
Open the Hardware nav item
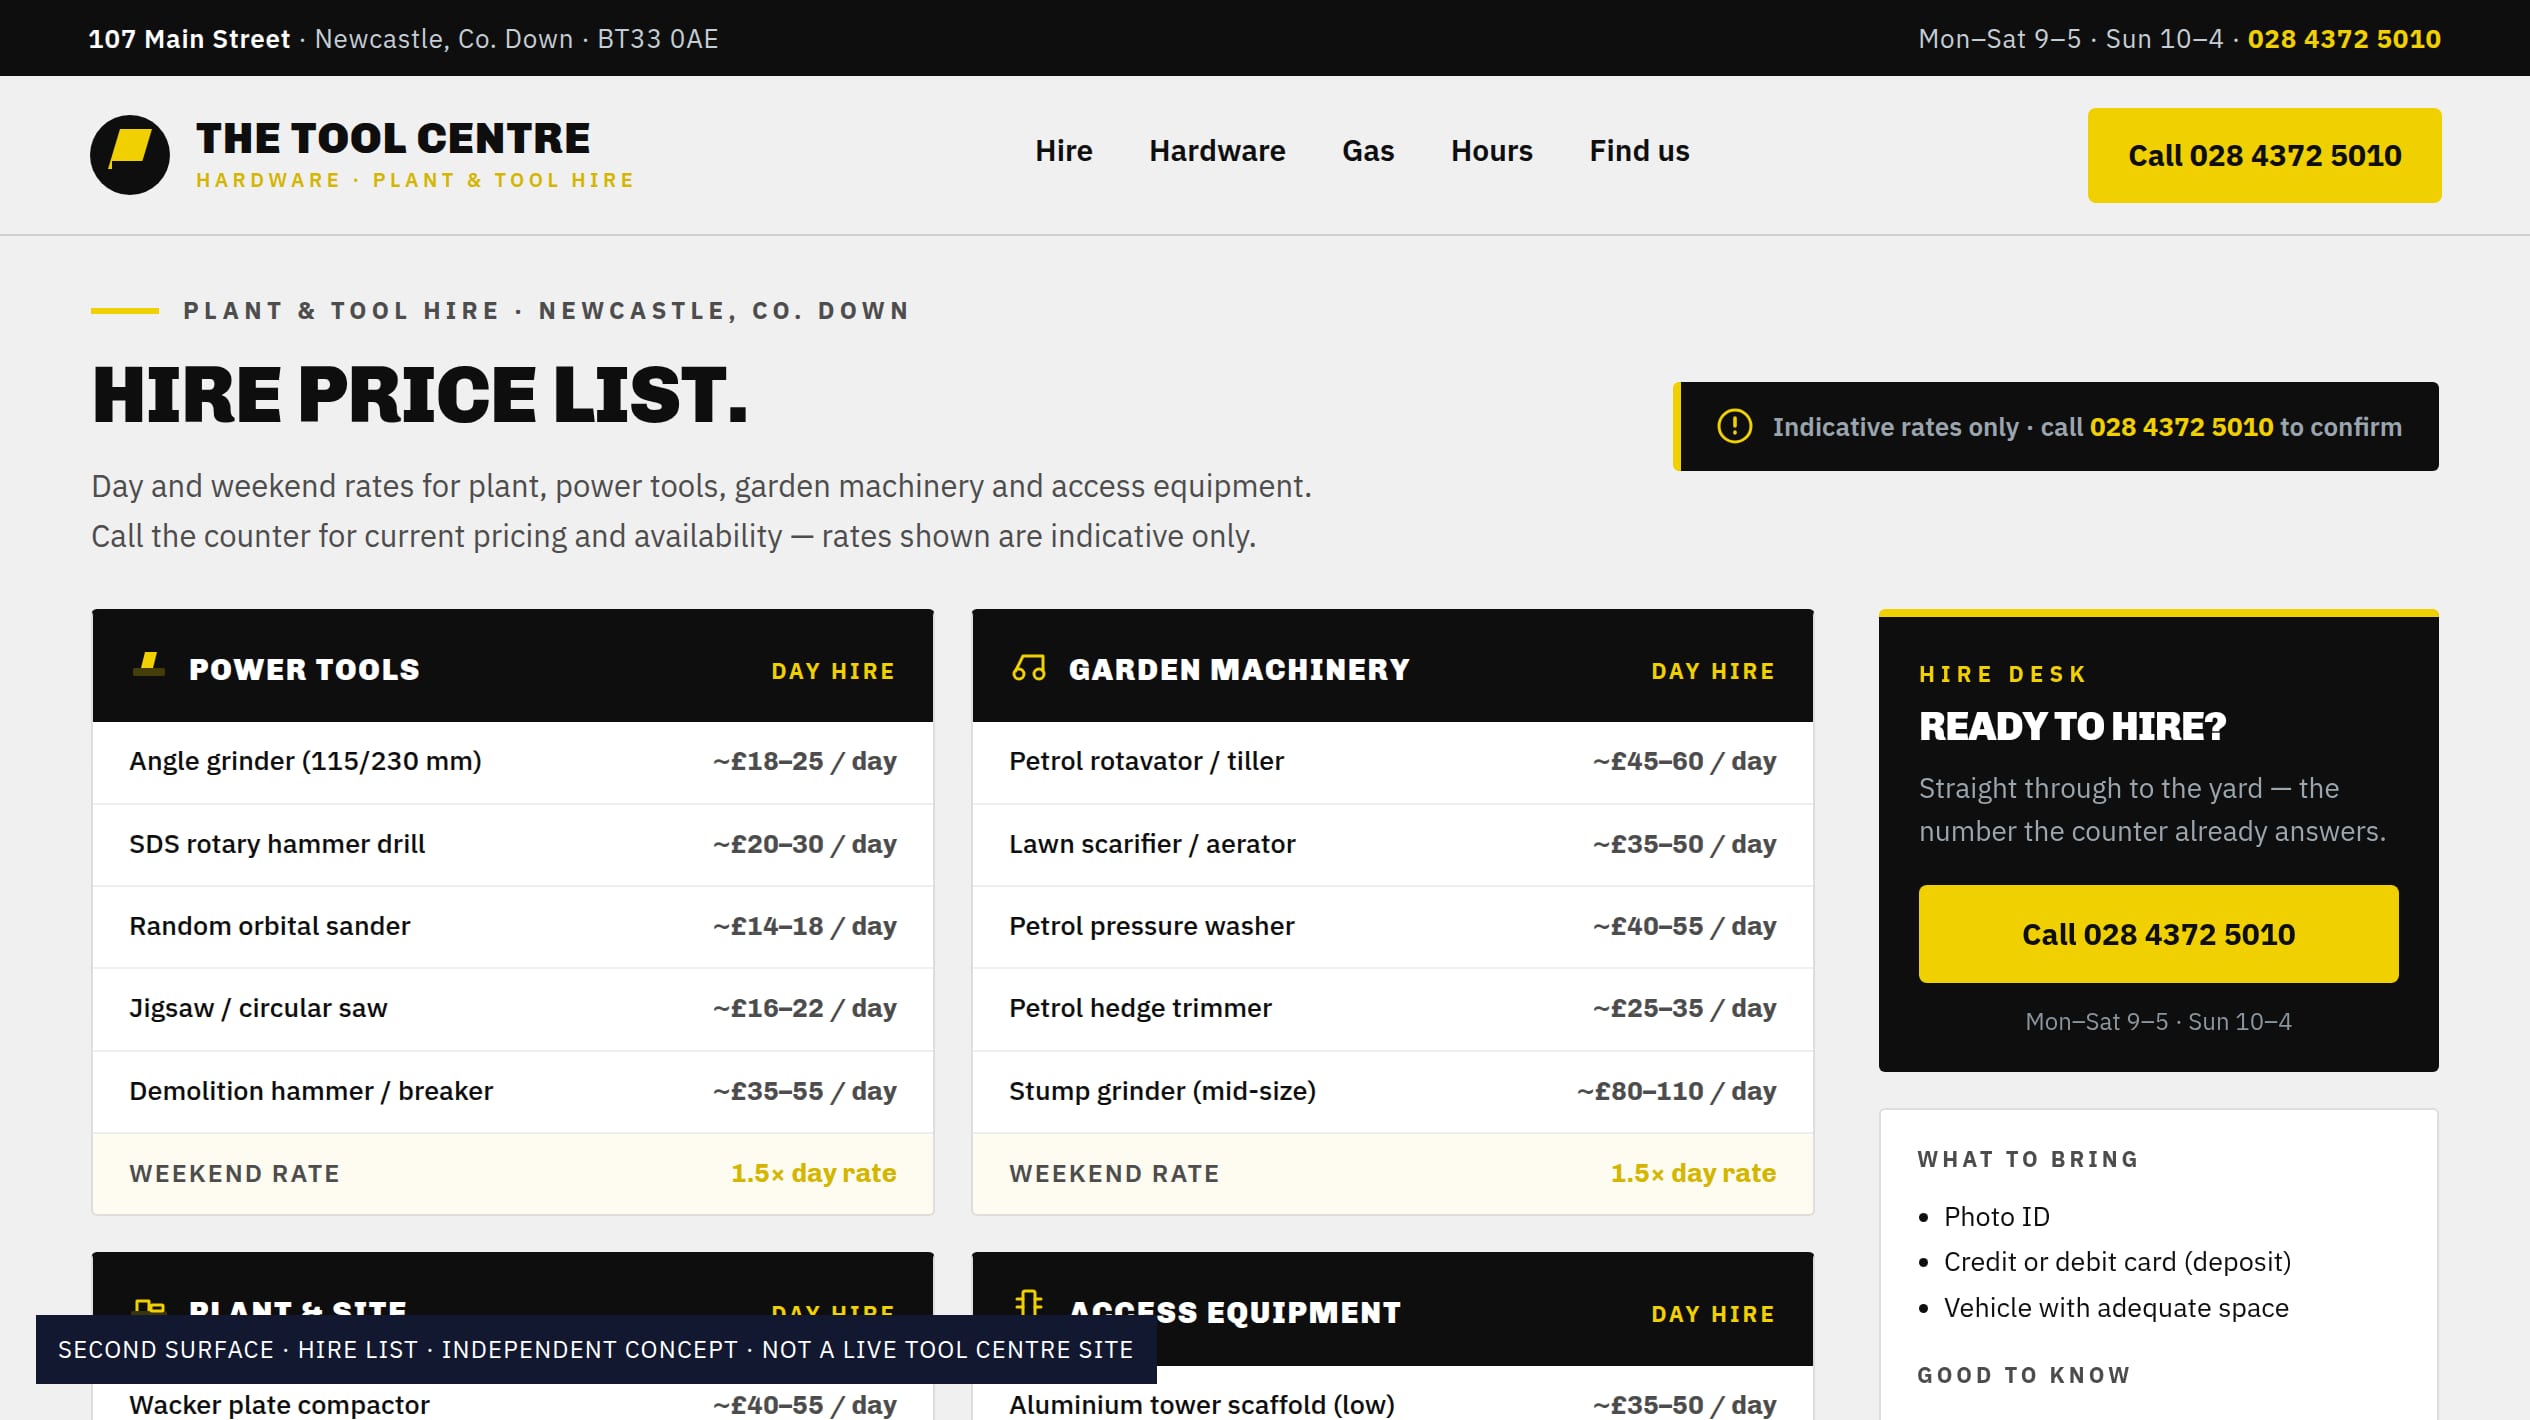click(1217, 151)
